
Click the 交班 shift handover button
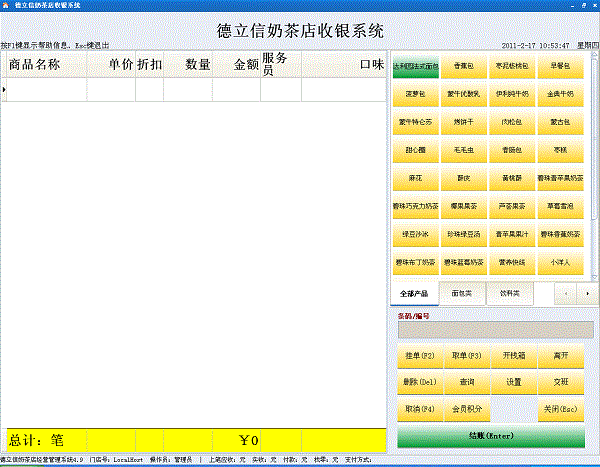pos(561,382)
